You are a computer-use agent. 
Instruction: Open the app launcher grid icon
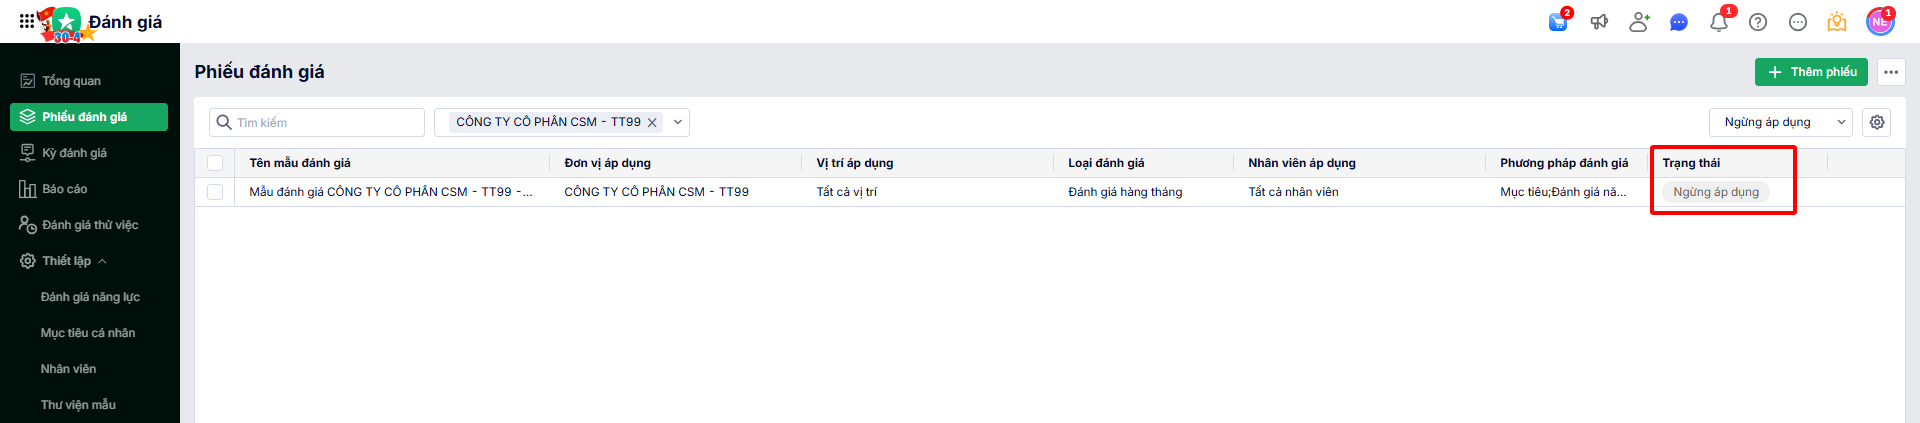[x=26, y=21]
